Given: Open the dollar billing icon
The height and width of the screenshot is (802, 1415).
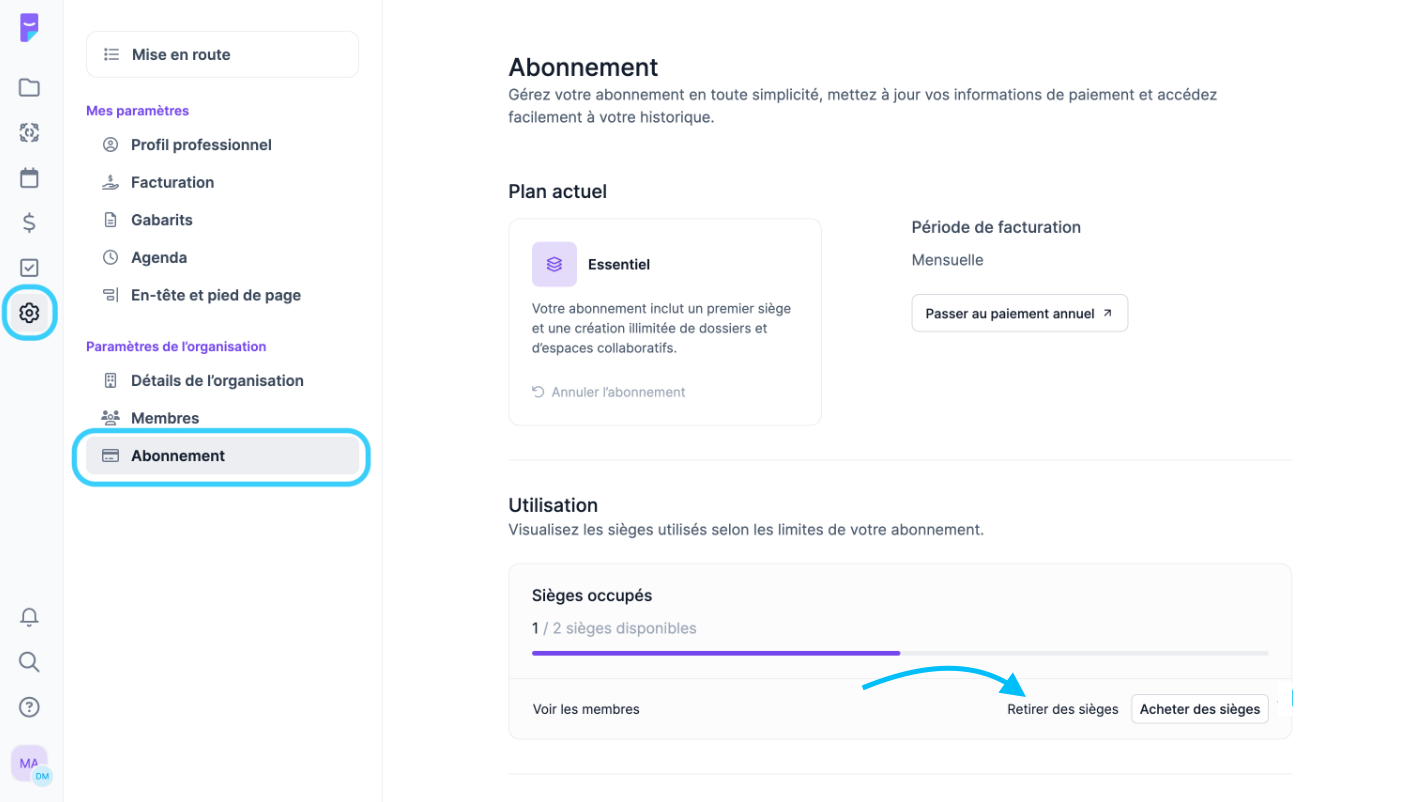Looking at the screenshot, I should pos(29,223).
